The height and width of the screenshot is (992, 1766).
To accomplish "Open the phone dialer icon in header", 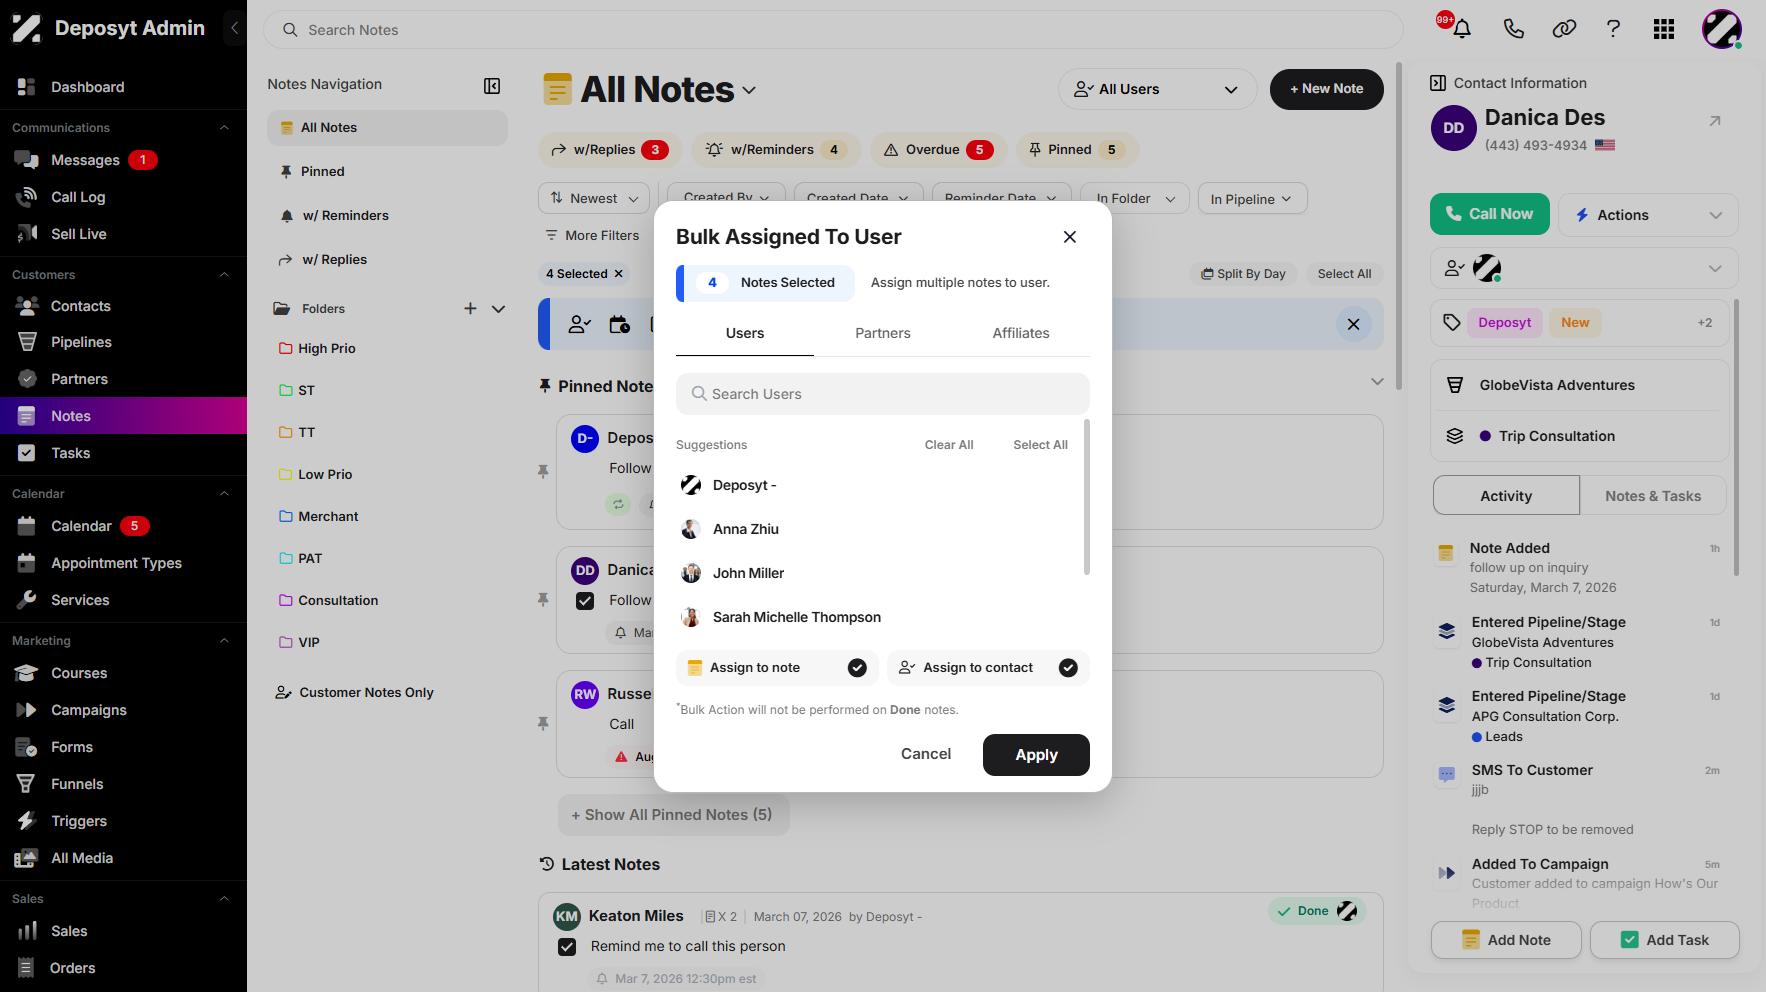I will 1514,29.
